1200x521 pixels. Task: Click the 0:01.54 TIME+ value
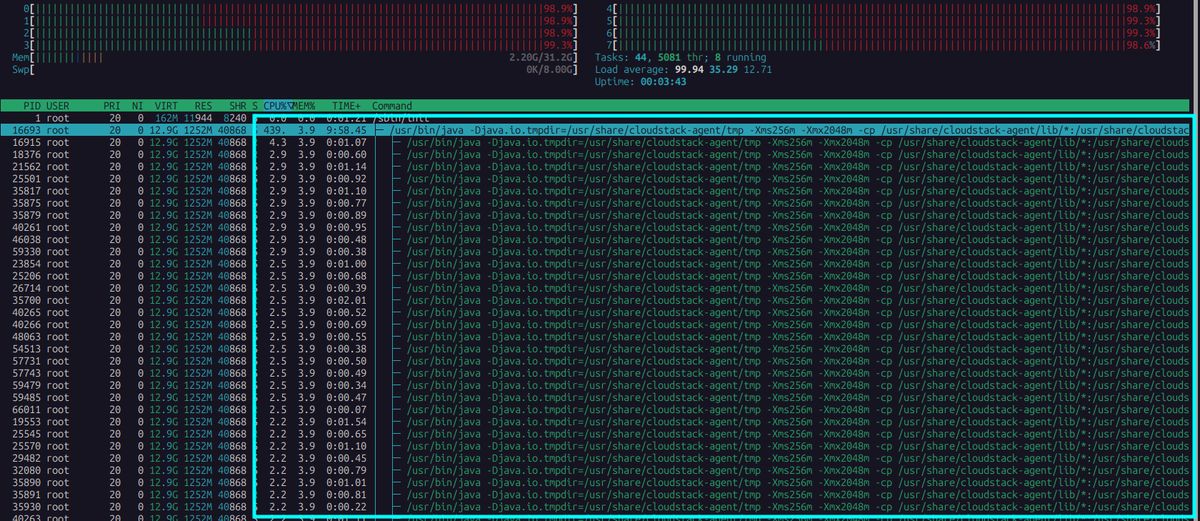pyautogui.click(x=344, y=421)
